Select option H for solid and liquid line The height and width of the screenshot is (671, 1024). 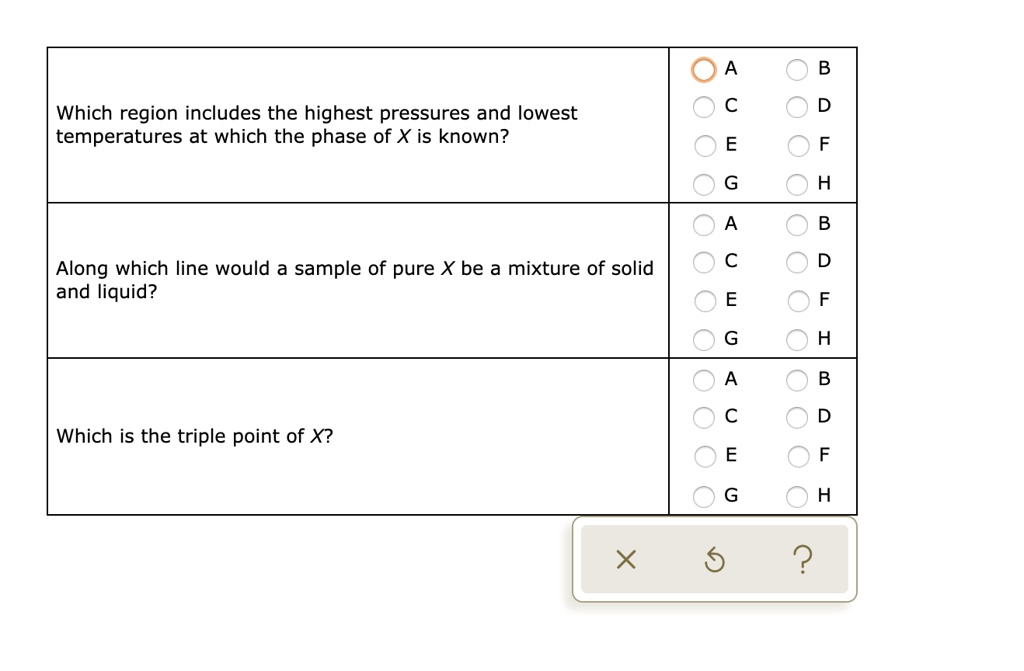point(797,340)
